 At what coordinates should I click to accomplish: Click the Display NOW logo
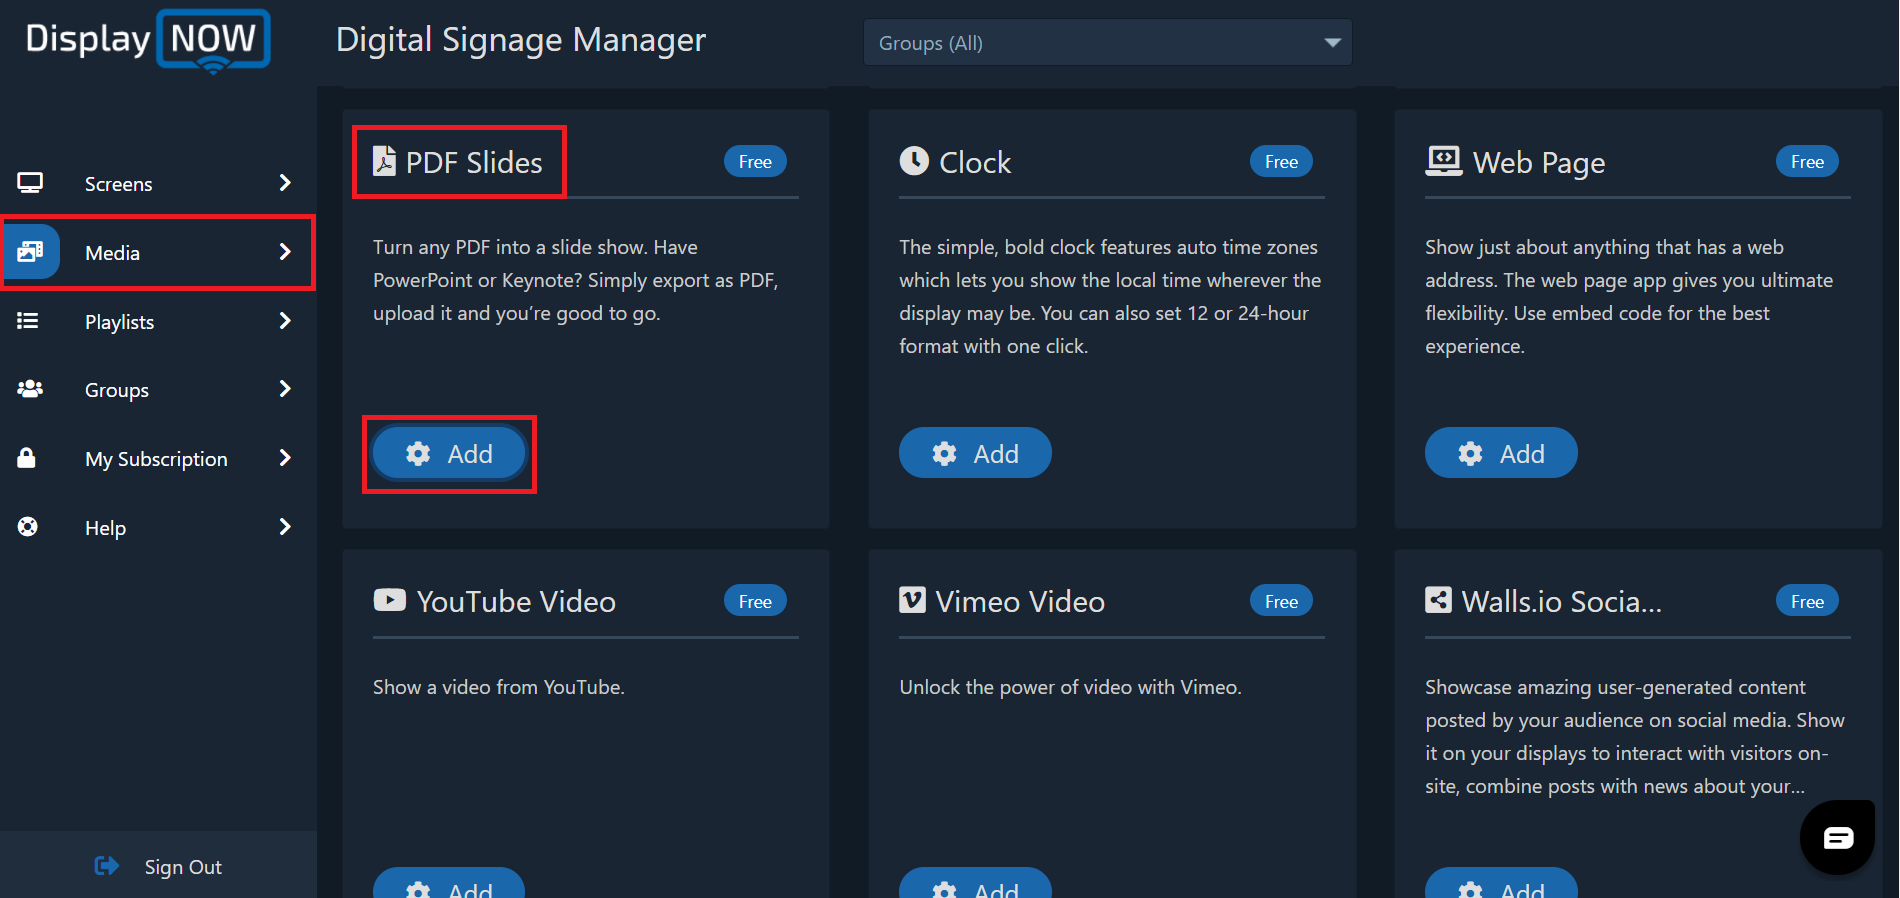click(x=147, y=41)
